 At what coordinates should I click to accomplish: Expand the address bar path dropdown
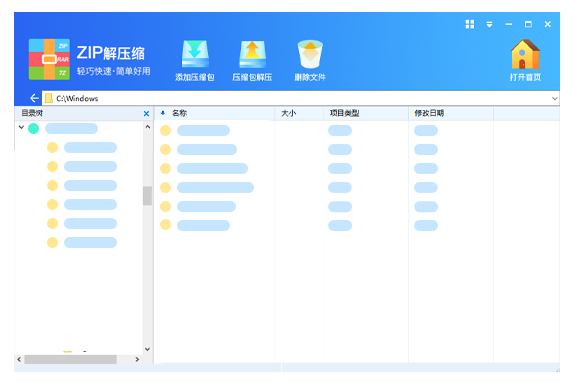point(555,98)
